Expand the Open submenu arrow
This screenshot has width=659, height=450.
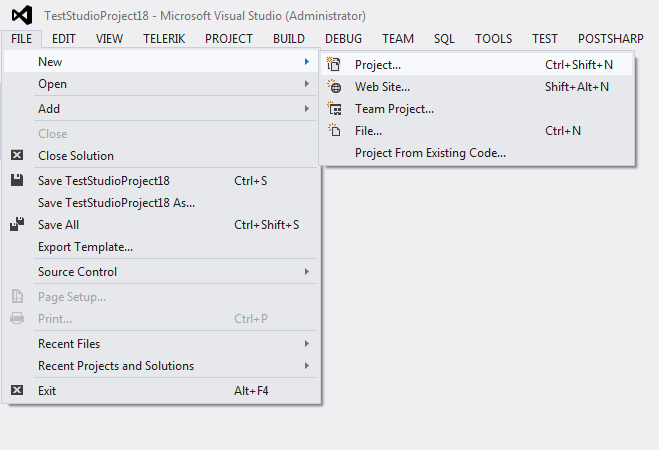pos(307,84)
